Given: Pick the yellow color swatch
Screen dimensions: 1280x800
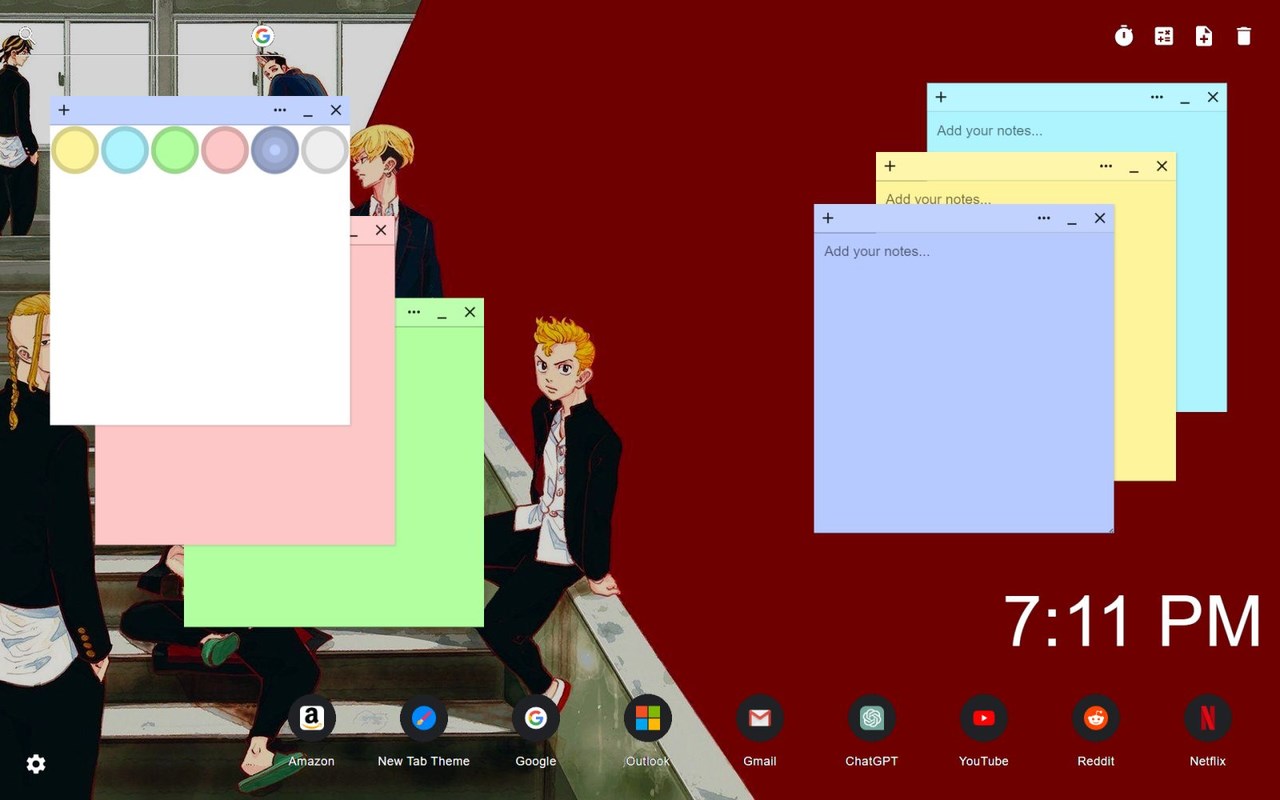Looking at the screenshot, I should [75, 150].
